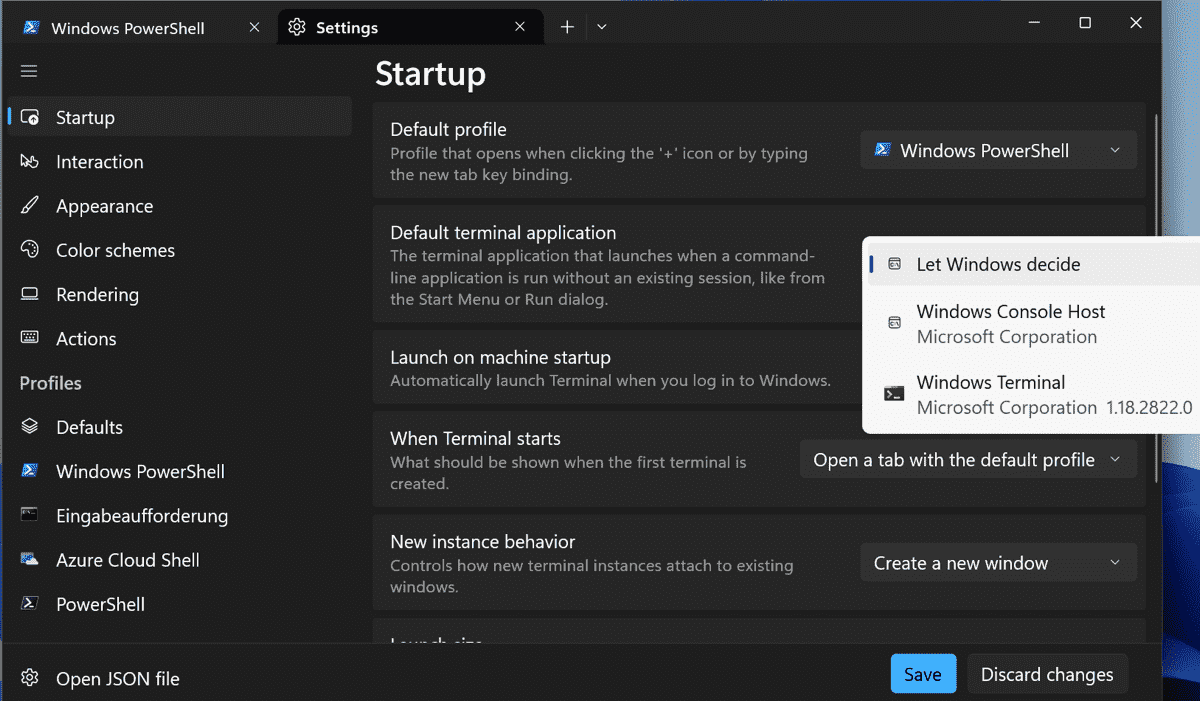
Task: Switch to the Settings tab
Action: (410, 28)
